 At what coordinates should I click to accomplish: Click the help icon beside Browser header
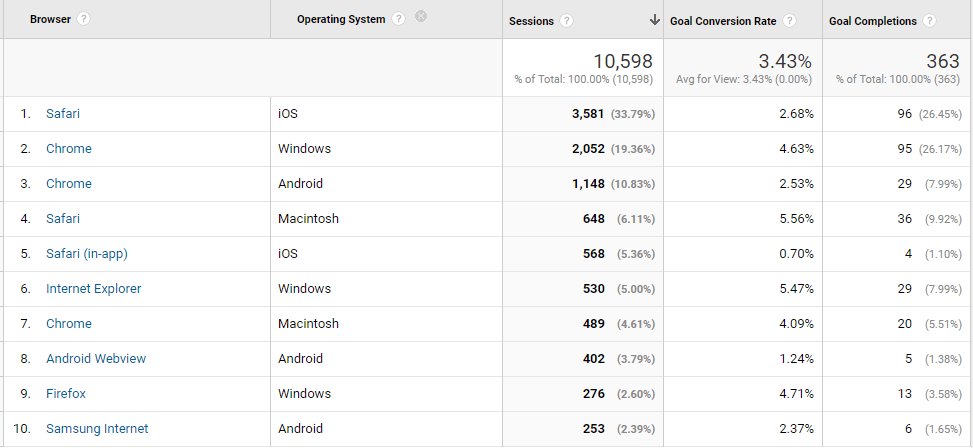click(x=84, y=19)
